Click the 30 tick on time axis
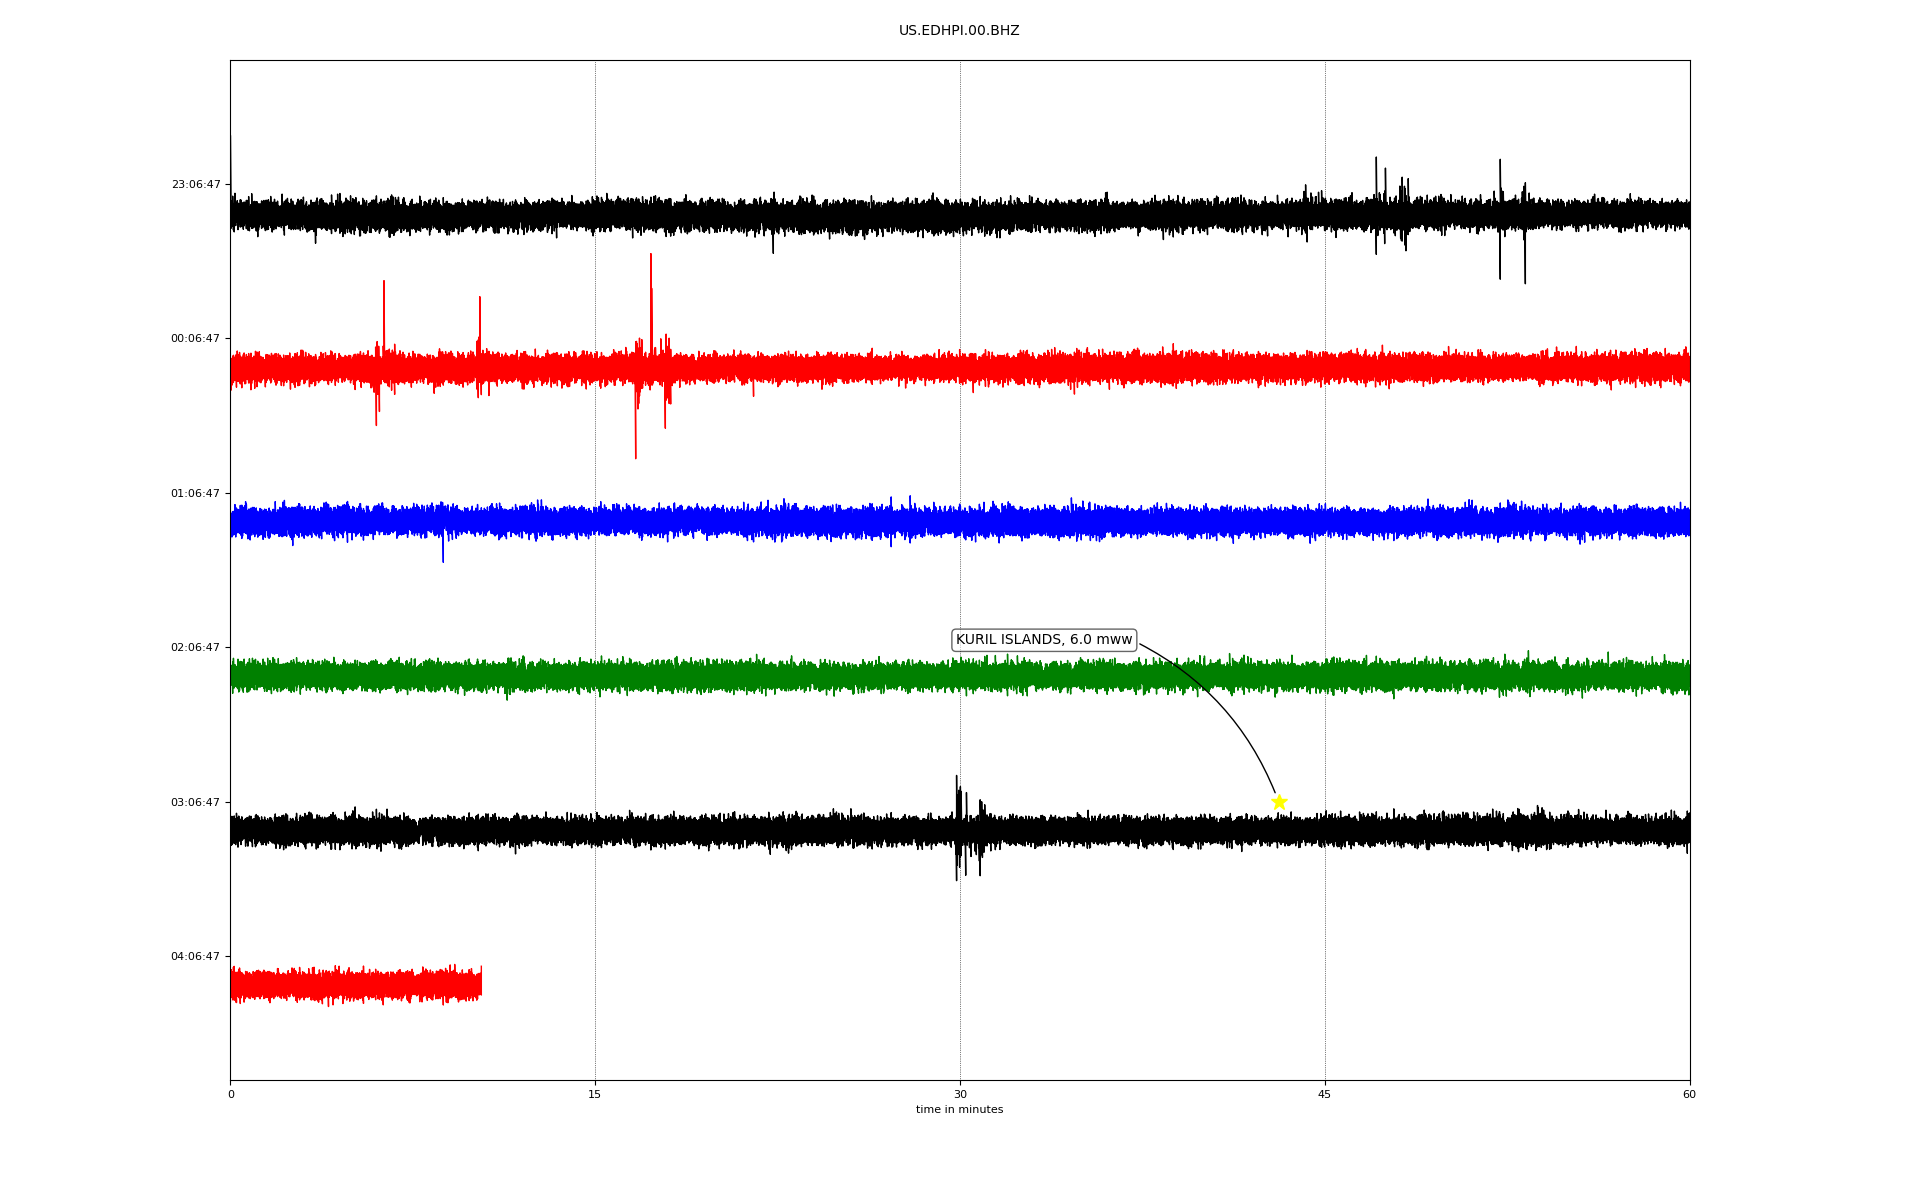 [960, 1094]
